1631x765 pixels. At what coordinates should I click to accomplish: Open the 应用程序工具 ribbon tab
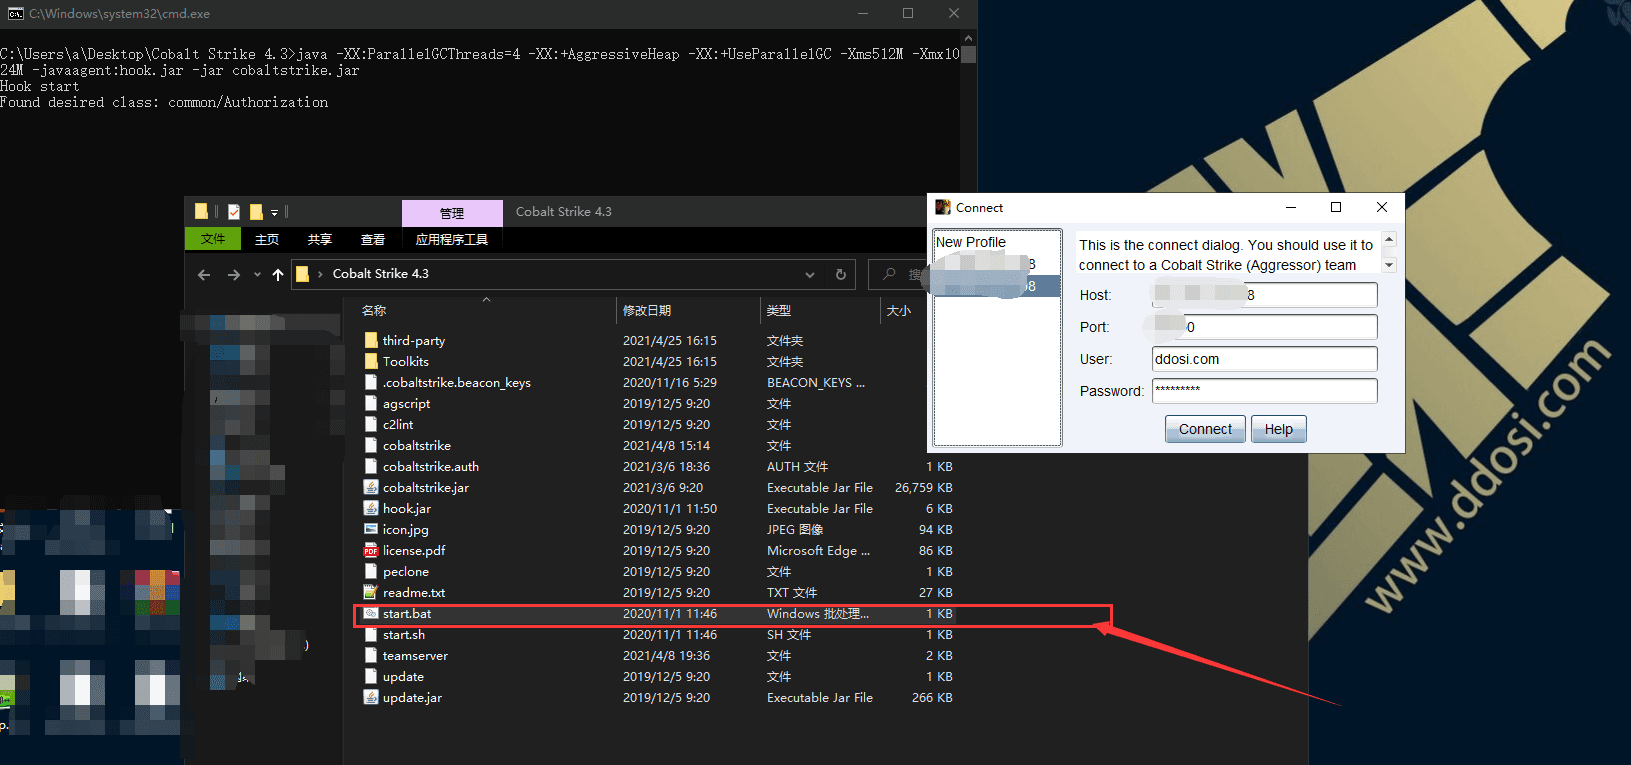pyautogui.click(x=452, y=239)
